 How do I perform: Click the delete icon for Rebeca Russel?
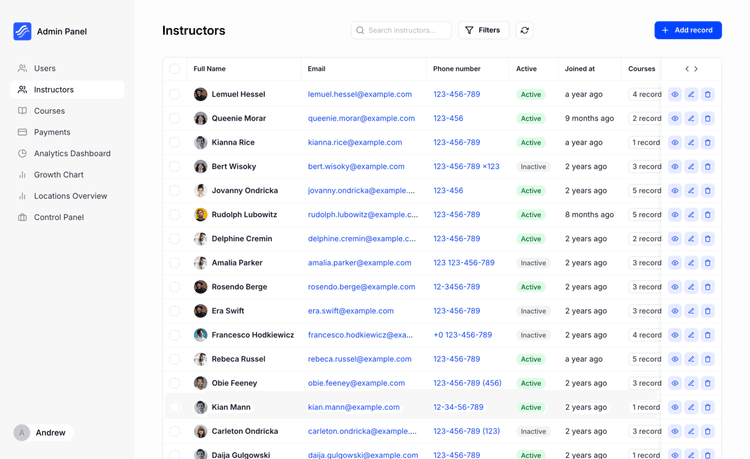point(707,359)
